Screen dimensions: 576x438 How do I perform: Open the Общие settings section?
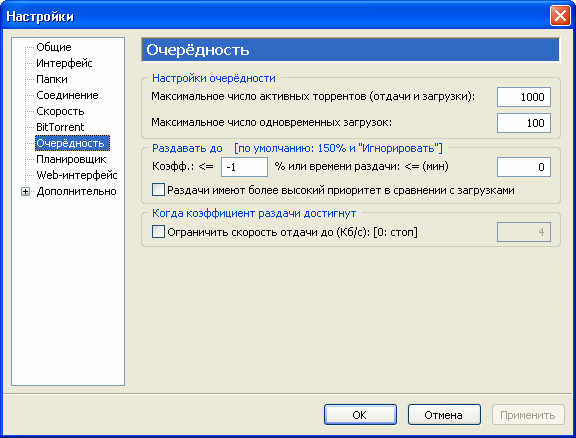point(54,47)
